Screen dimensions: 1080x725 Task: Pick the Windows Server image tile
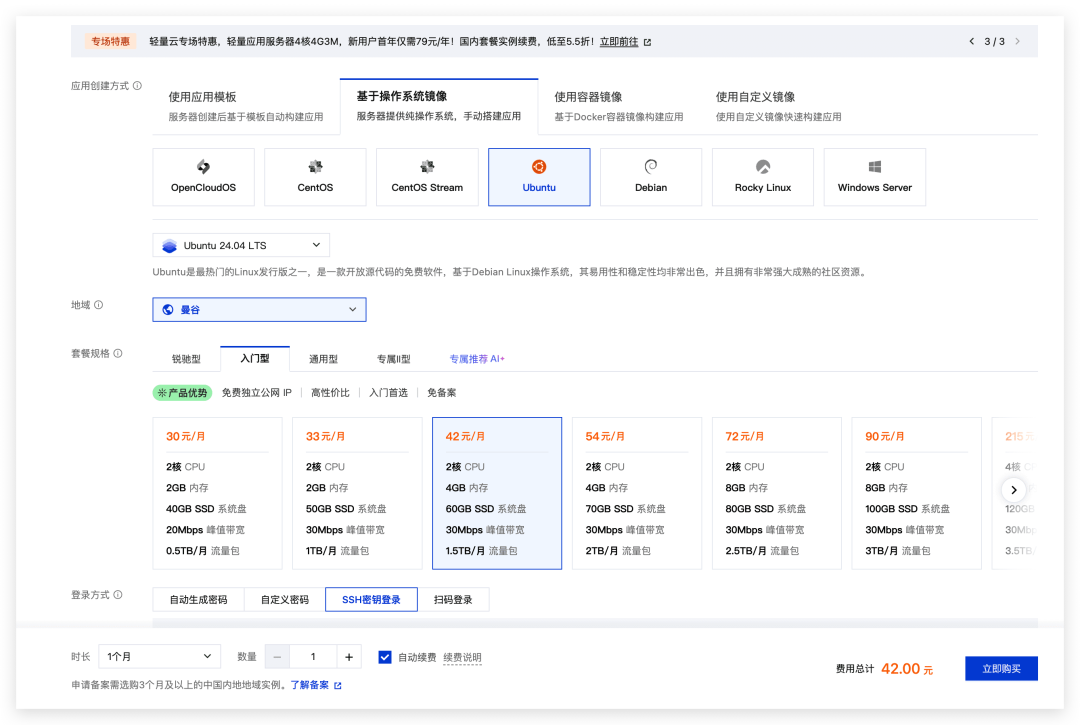click(875, 177)
